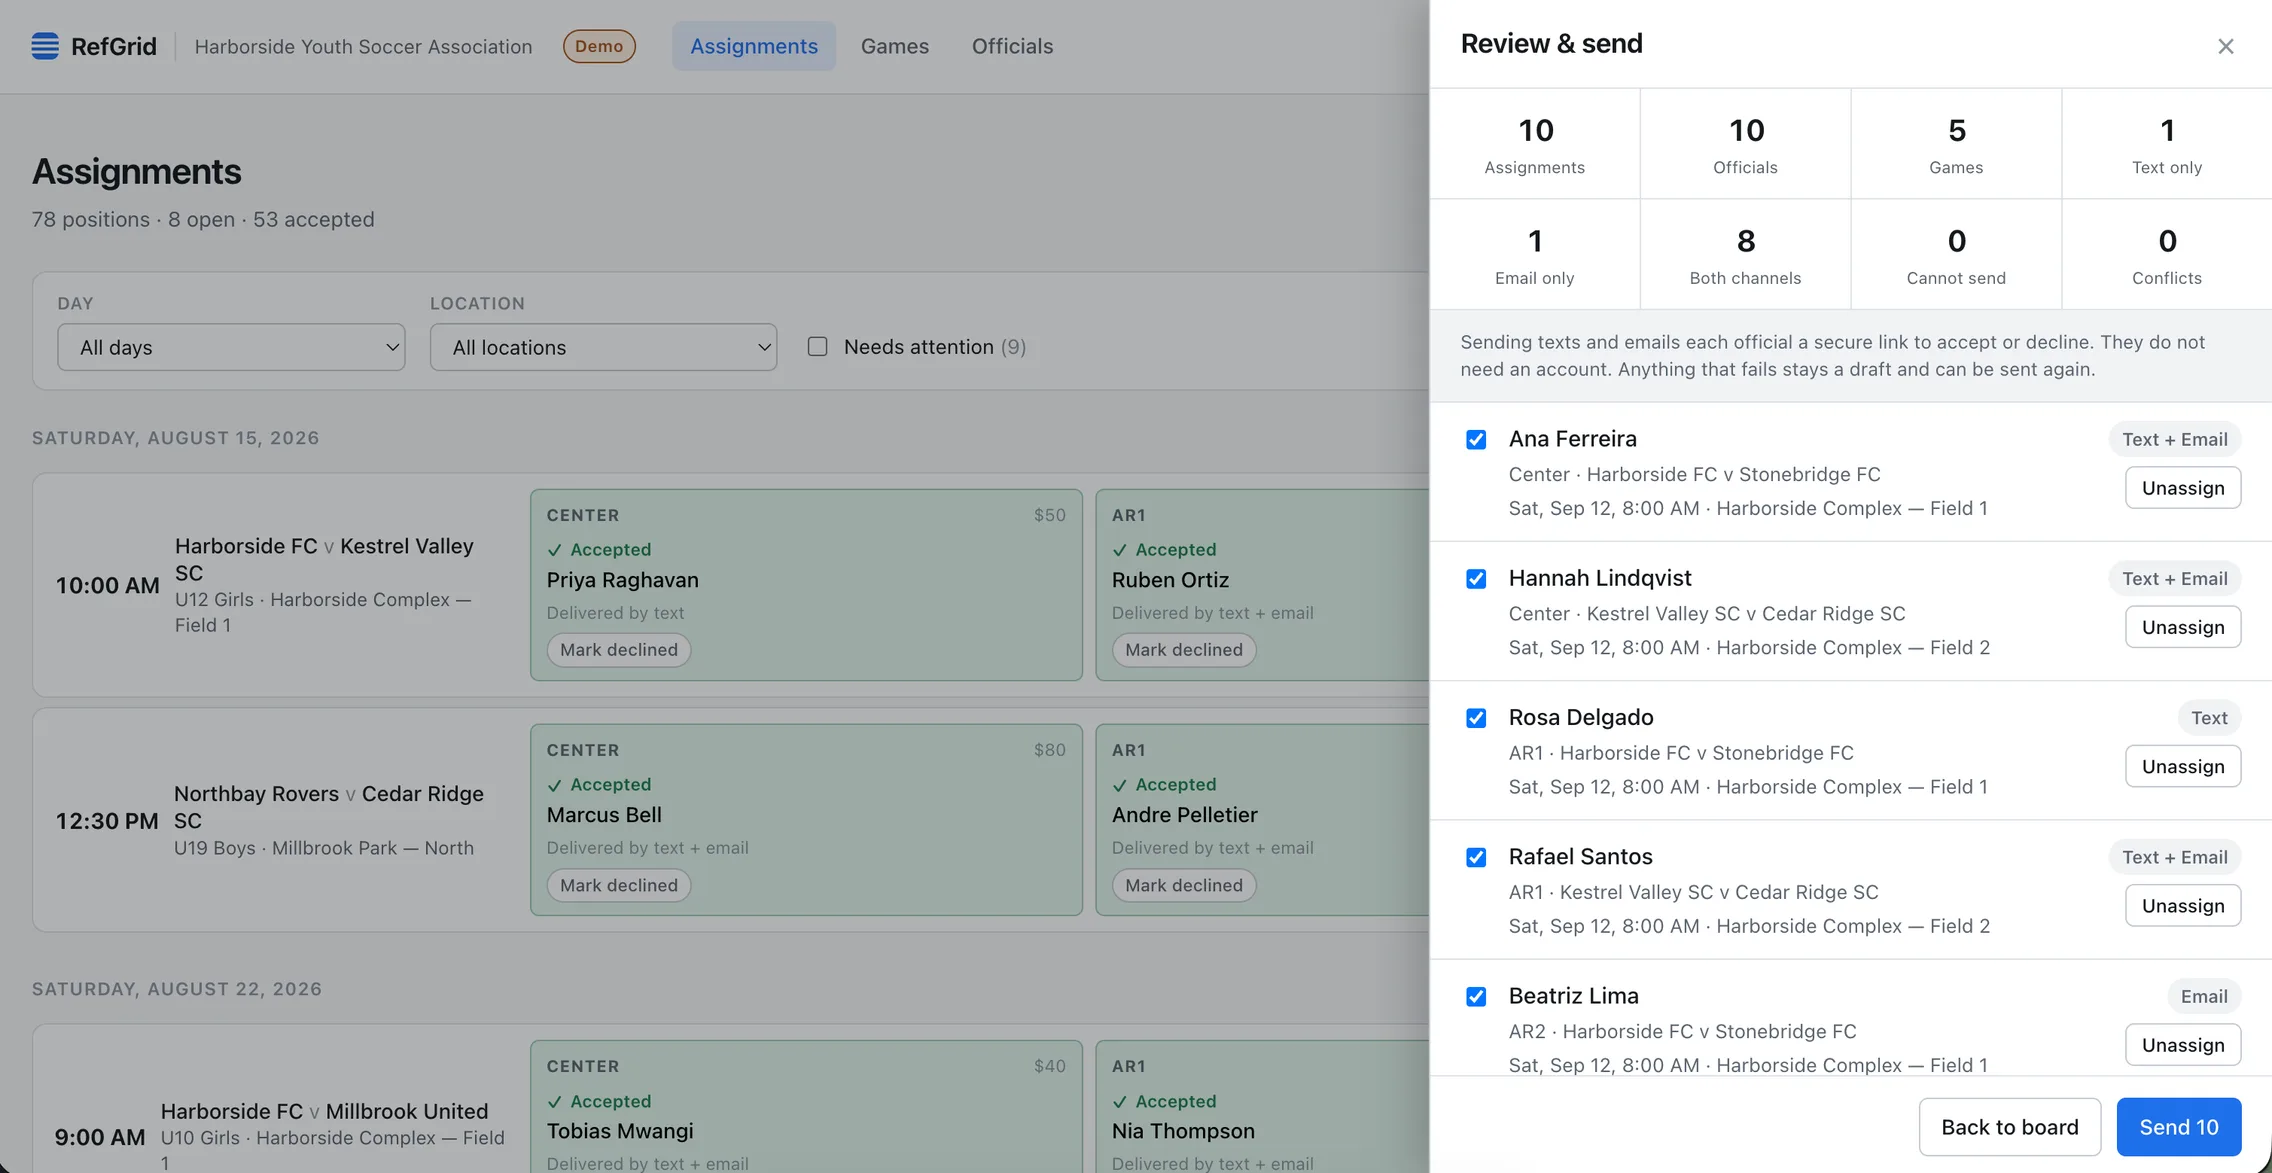Click the Send 10 button
This screenshot has height=1173, width=2272.
[x=2178, y=1127]
